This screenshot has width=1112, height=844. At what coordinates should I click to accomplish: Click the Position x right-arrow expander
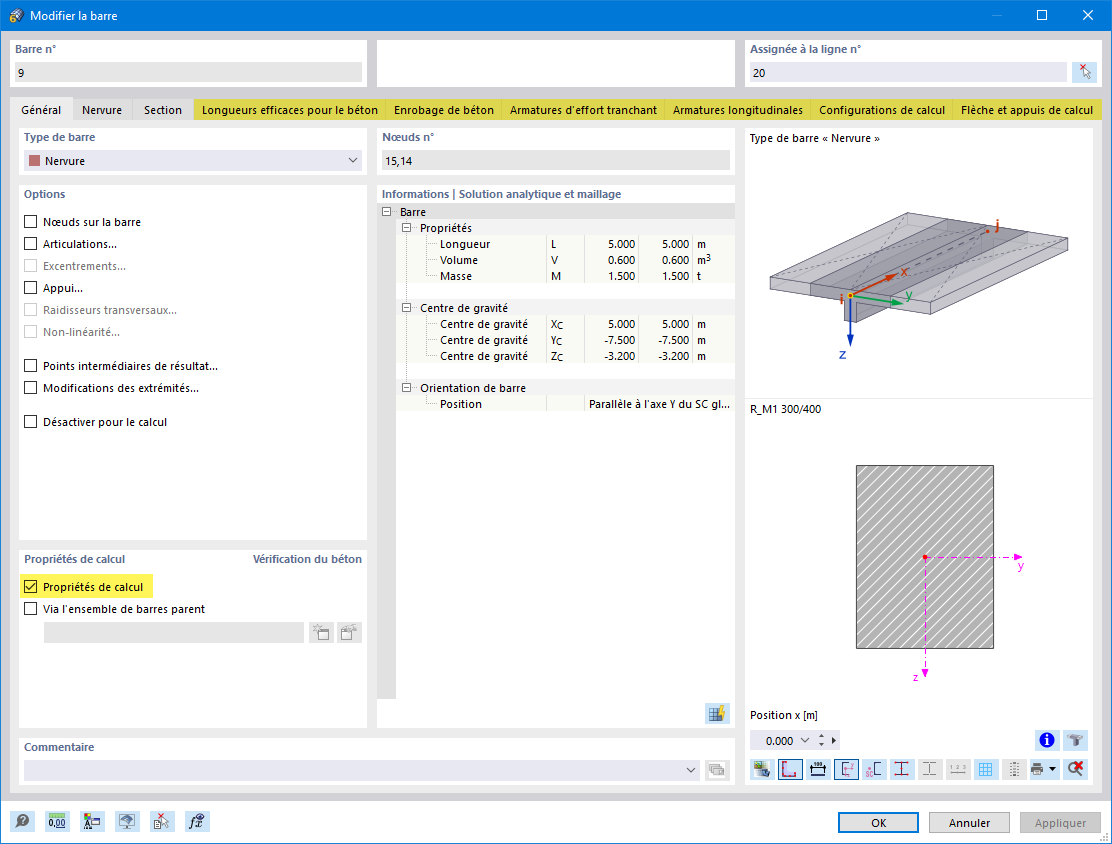tap(834, 740)
